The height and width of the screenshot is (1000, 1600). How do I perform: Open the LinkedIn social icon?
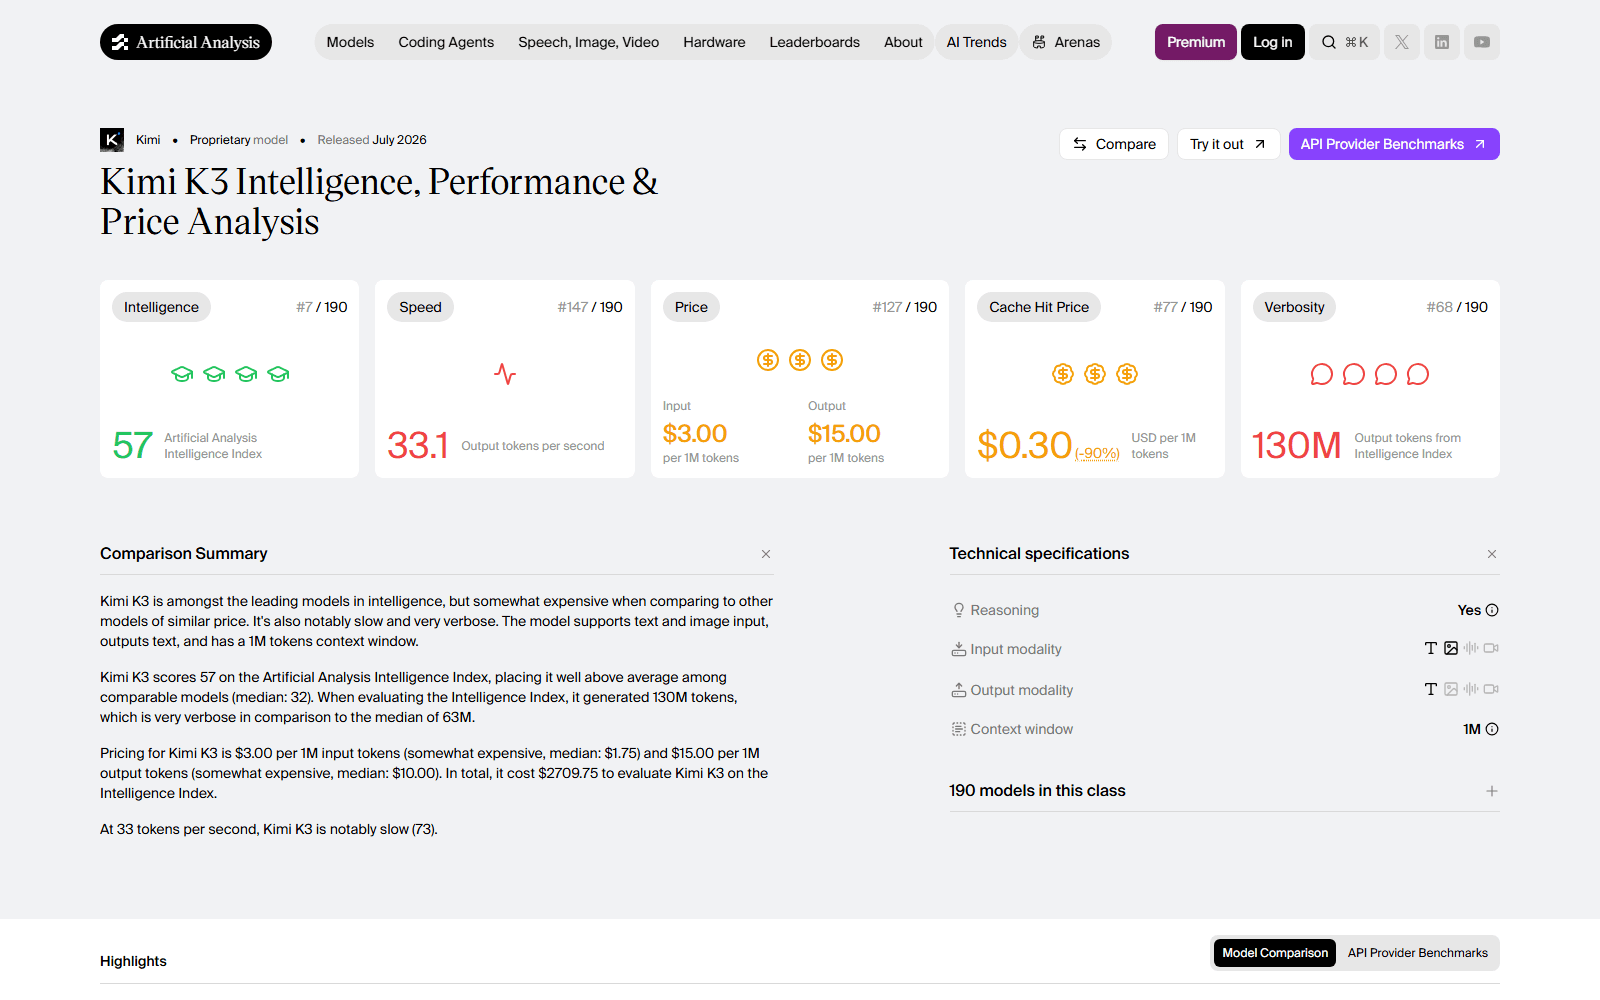[1442, 42]
